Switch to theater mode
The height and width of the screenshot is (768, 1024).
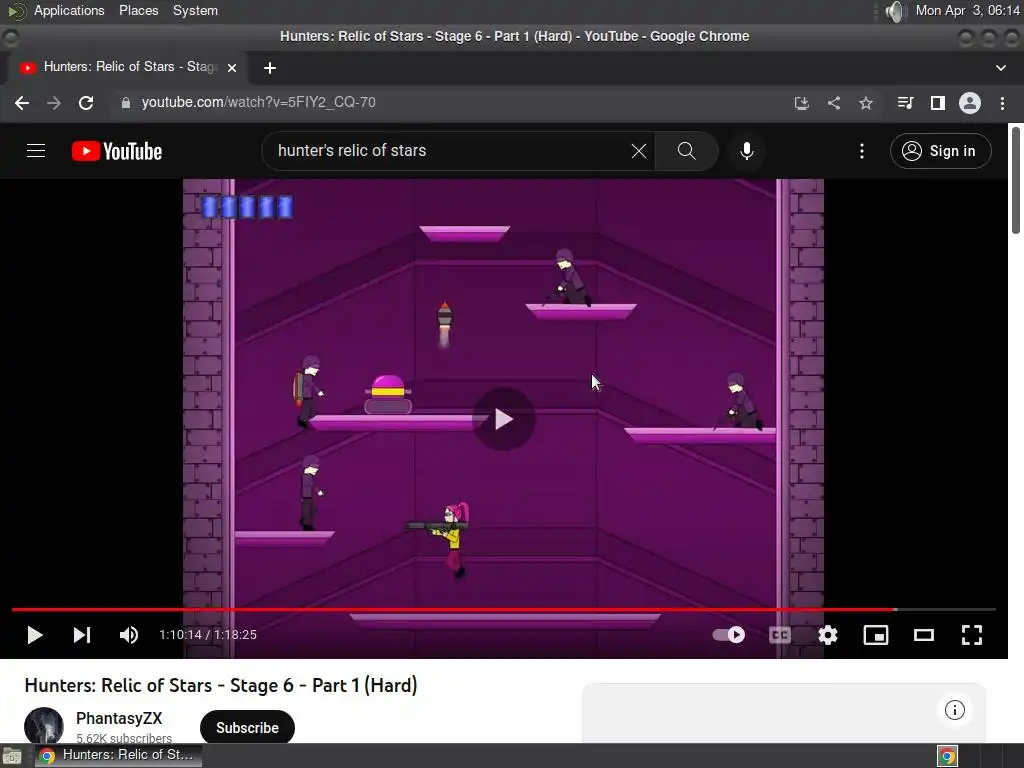click(x=923, y=635)
